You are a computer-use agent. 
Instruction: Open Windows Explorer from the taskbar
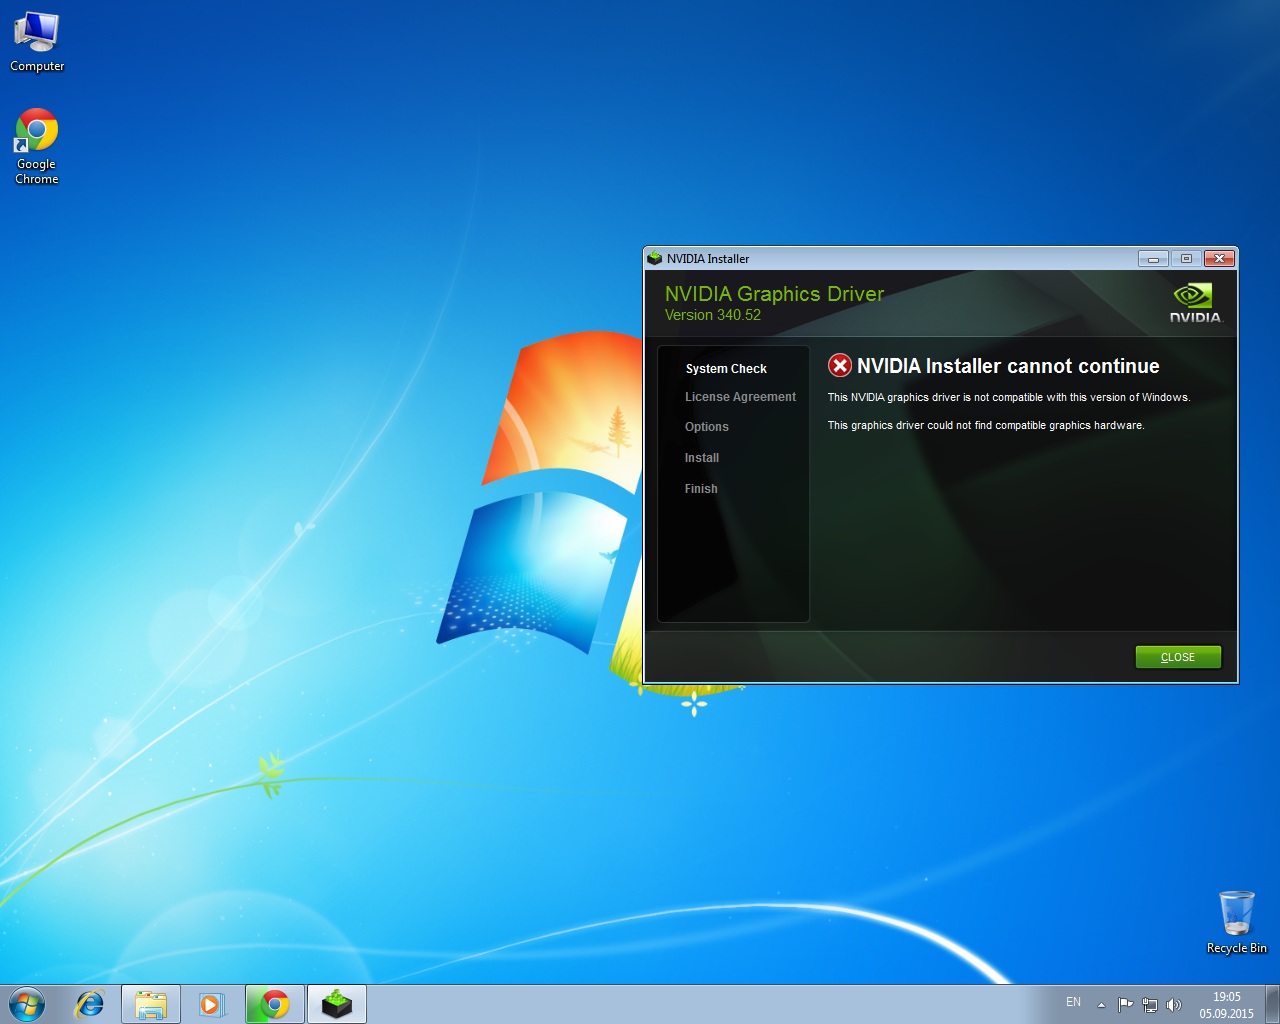click(x=151, y=1004)
